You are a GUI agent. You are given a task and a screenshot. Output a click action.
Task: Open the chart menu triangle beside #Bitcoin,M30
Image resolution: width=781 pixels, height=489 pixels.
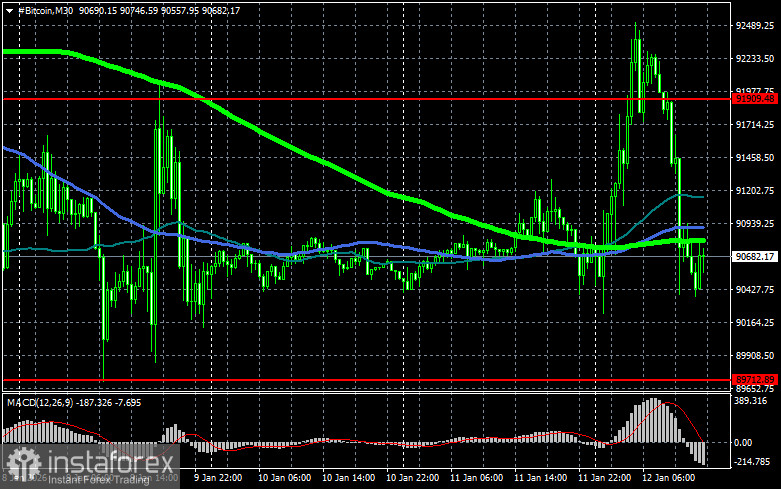(x=9, y=10)
